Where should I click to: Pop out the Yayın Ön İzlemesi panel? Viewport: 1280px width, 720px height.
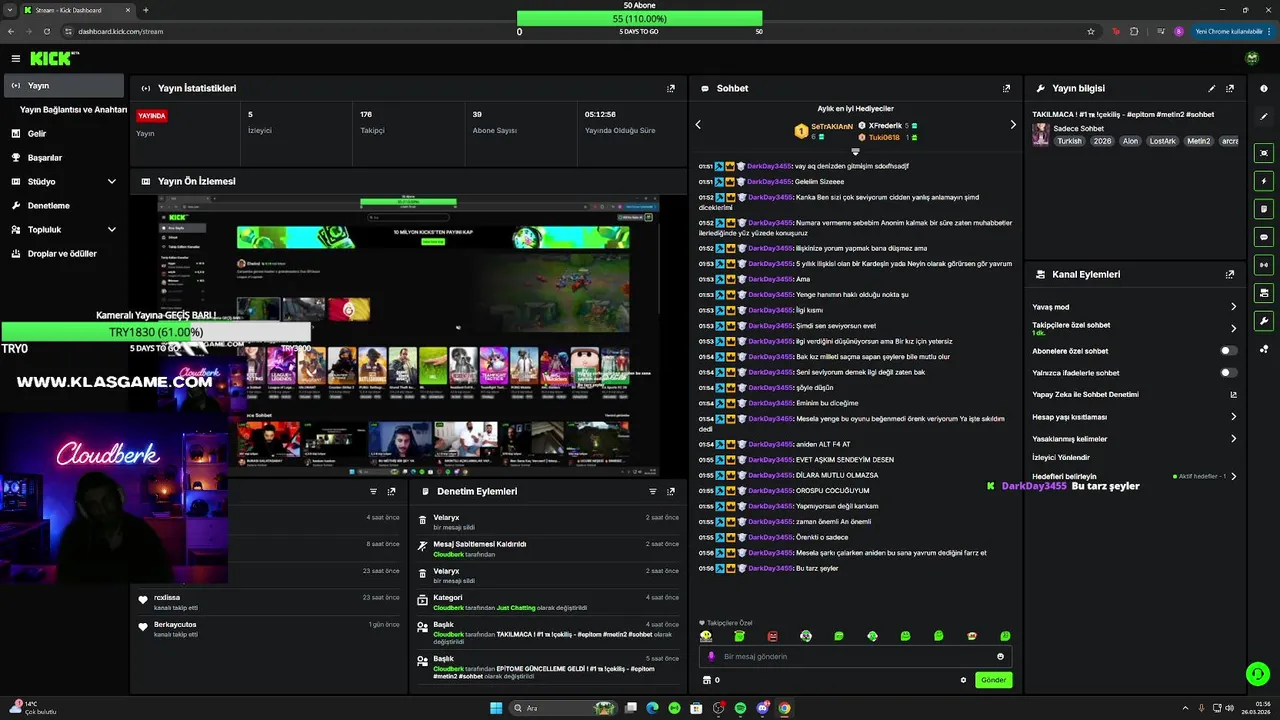671,181
